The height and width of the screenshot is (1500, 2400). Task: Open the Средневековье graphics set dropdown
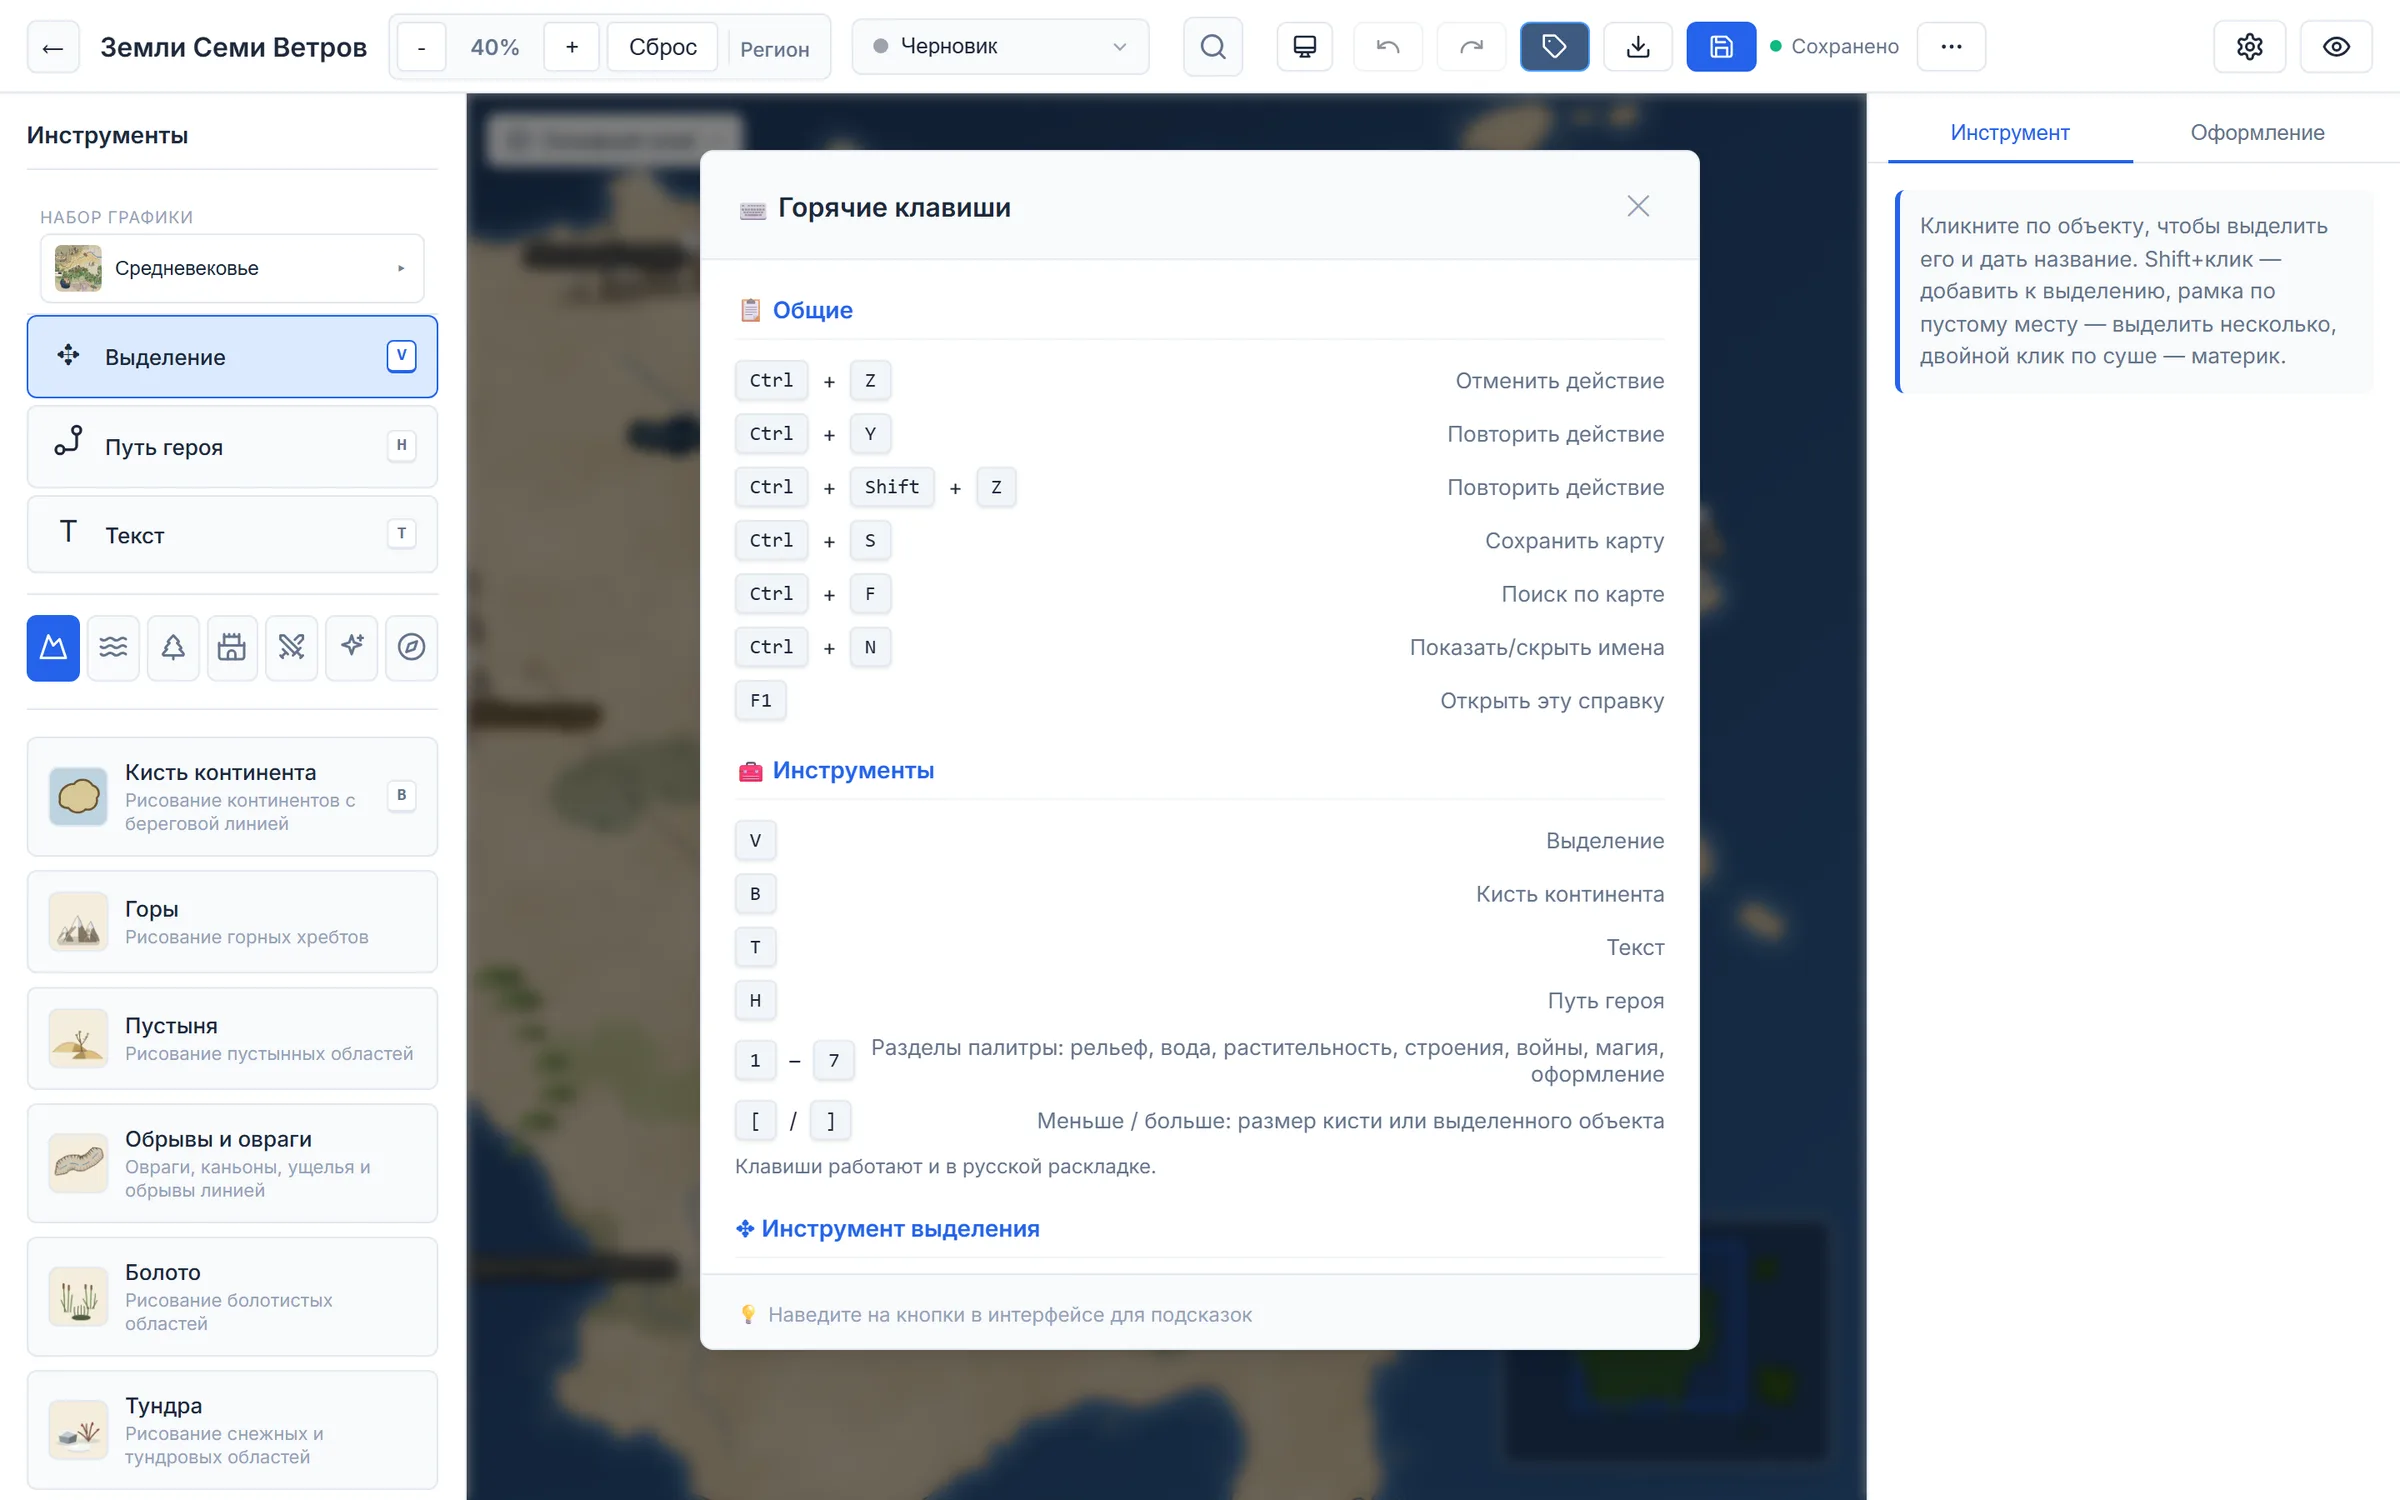coord(232,268)
